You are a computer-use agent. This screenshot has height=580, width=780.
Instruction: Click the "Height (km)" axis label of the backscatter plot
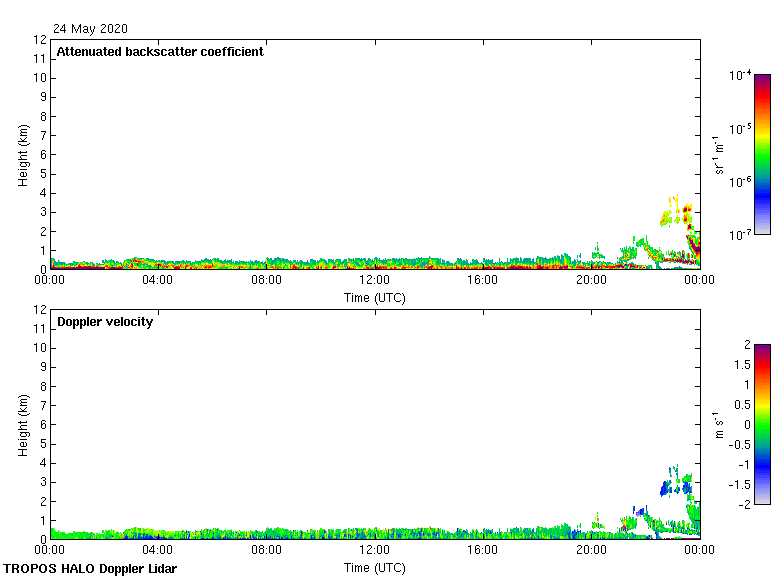[x=22, y=155]
